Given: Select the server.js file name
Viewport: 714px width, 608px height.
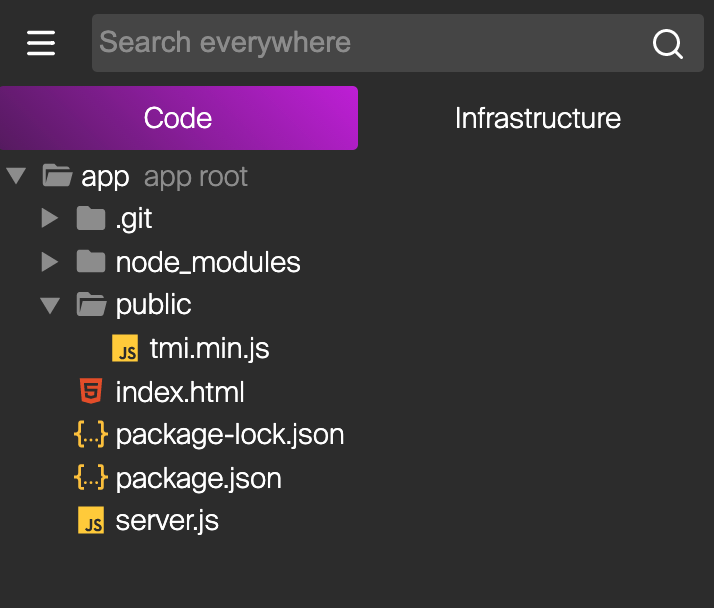Looking at the screenshot, I should [167, 521].
